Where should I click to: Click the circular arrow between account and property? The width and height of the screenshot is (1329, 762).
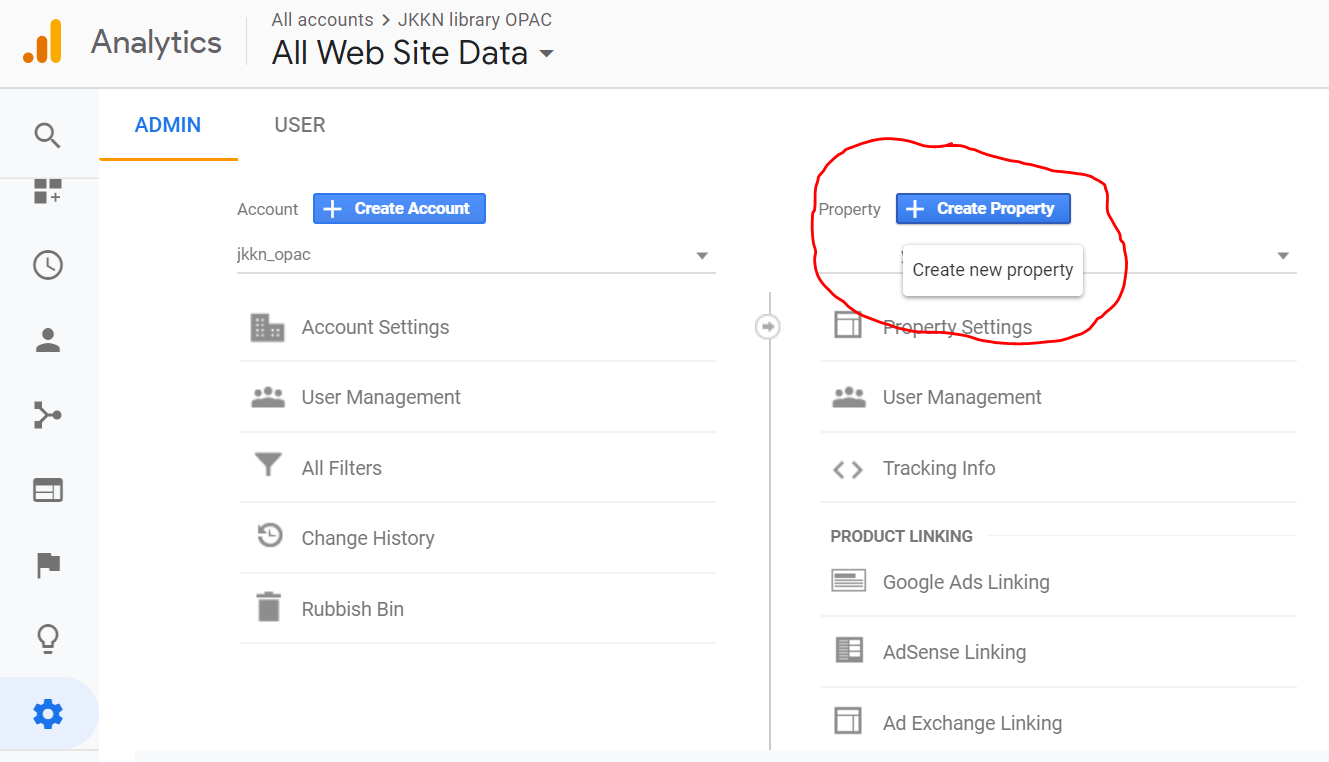pos(767,326)
